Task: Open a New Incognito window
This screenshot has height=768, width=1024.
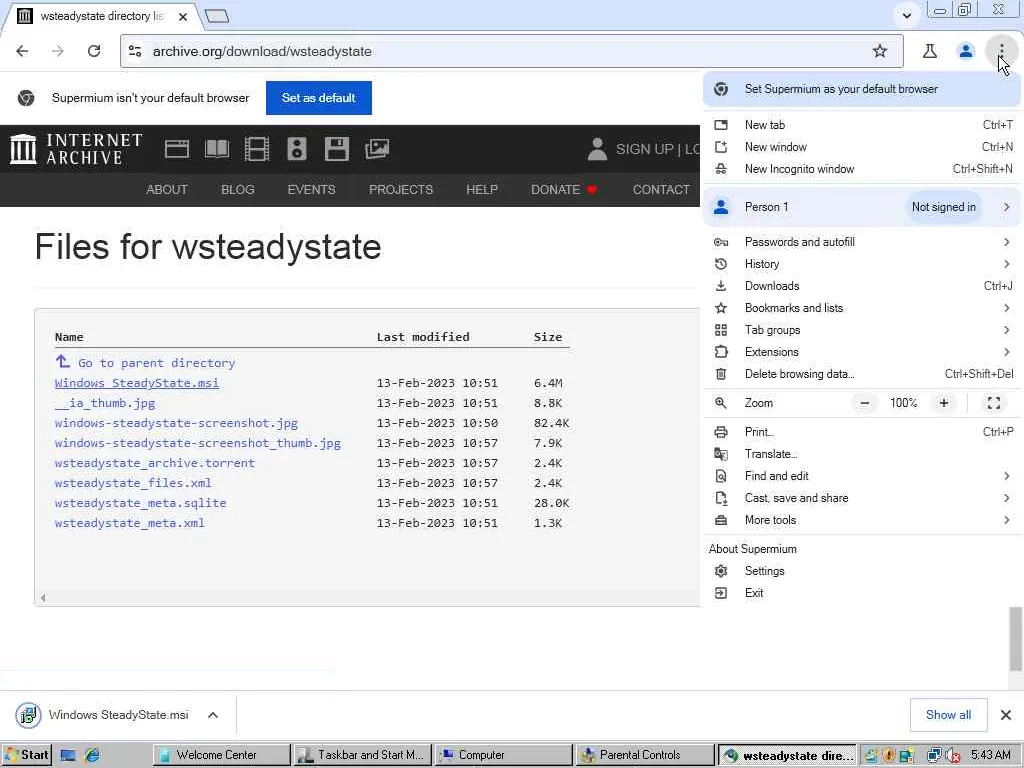Action: pos(862,169)
